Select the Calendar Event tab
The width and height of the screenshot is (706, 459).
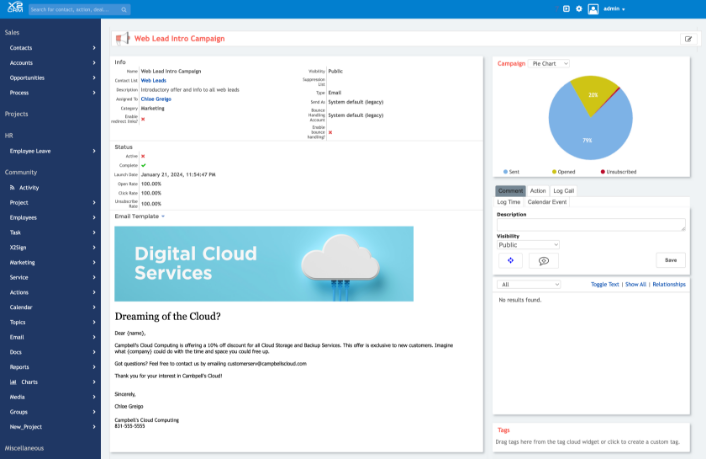[x=546, y=202]
